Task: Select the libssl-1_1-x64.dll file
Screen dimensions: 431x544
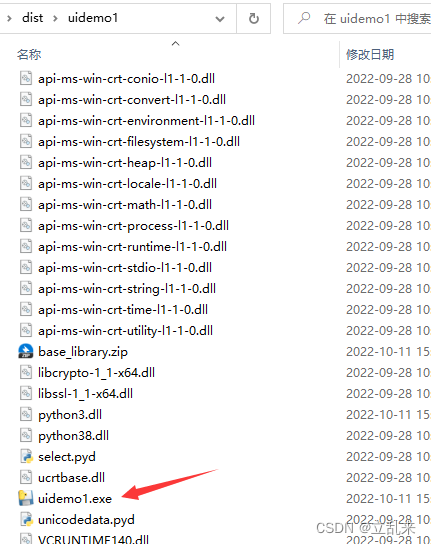Action: pyautogui.click(x=85, y=393)
